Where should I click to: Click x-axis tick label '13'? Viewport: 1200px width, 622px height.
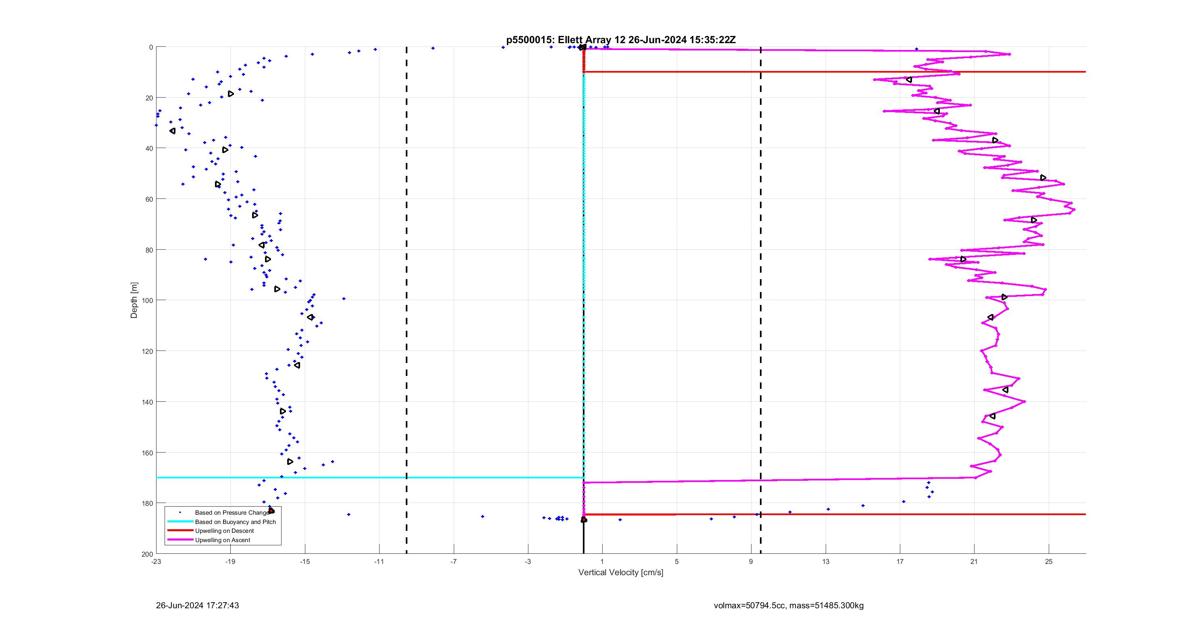click(x=826, y=562)
